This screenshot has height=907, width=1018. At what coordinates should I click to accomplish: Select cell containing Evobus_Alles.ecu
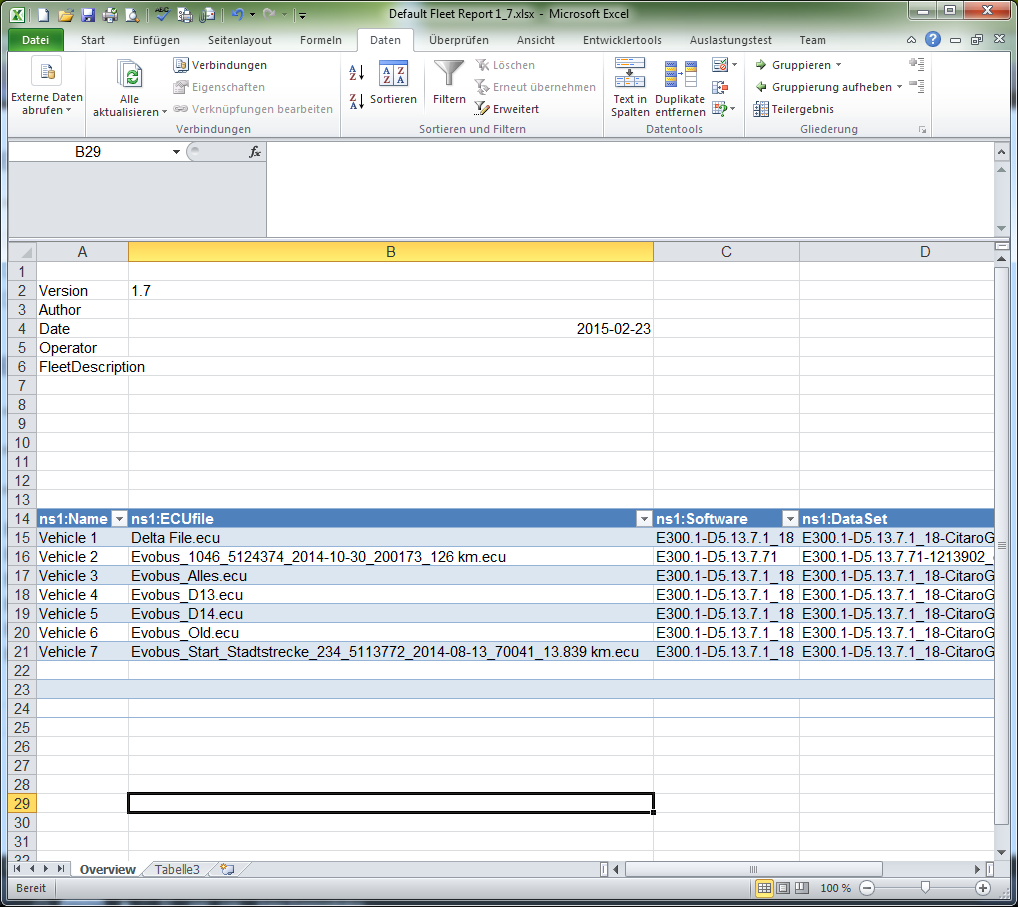coord(391,576)
